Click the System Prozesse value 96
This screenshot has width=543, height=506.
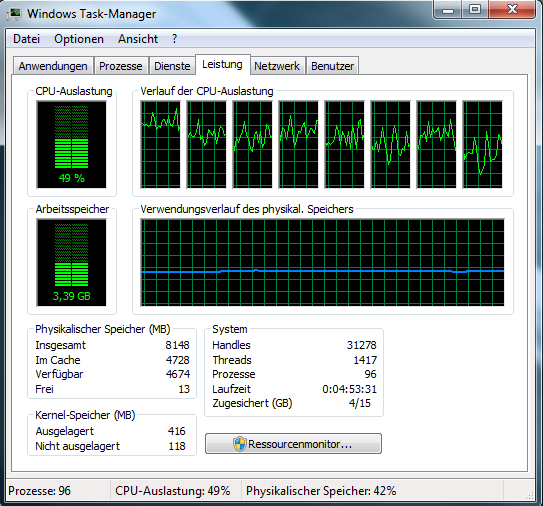(370, 374)
